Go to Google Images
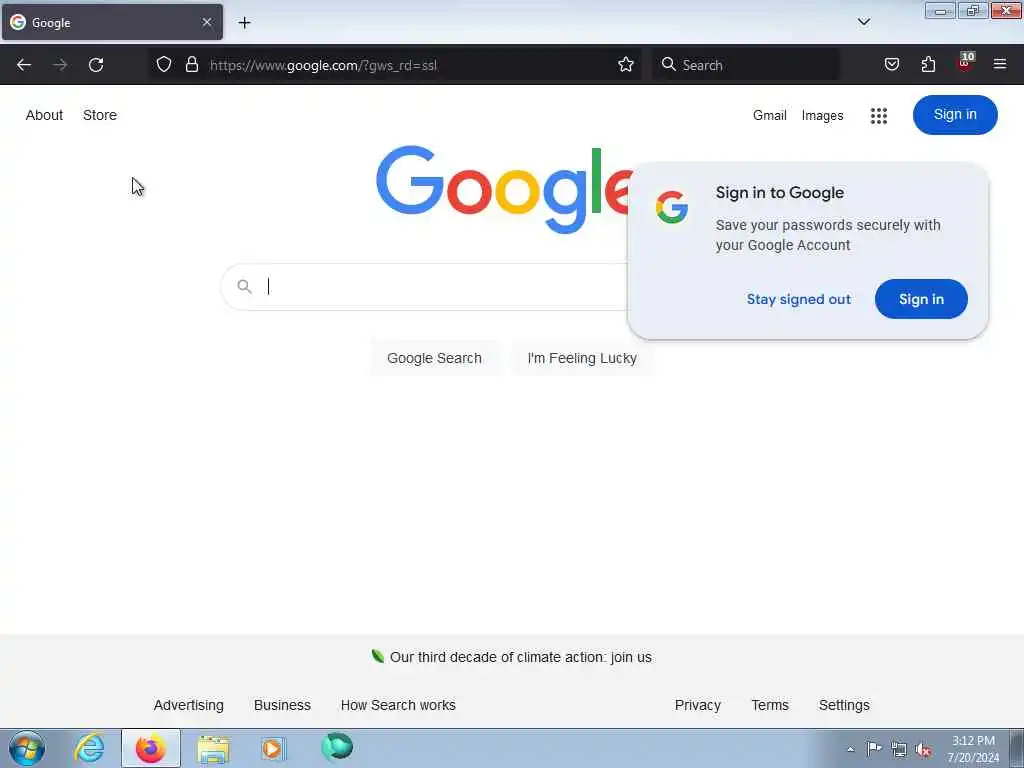 tap(822, 116)
